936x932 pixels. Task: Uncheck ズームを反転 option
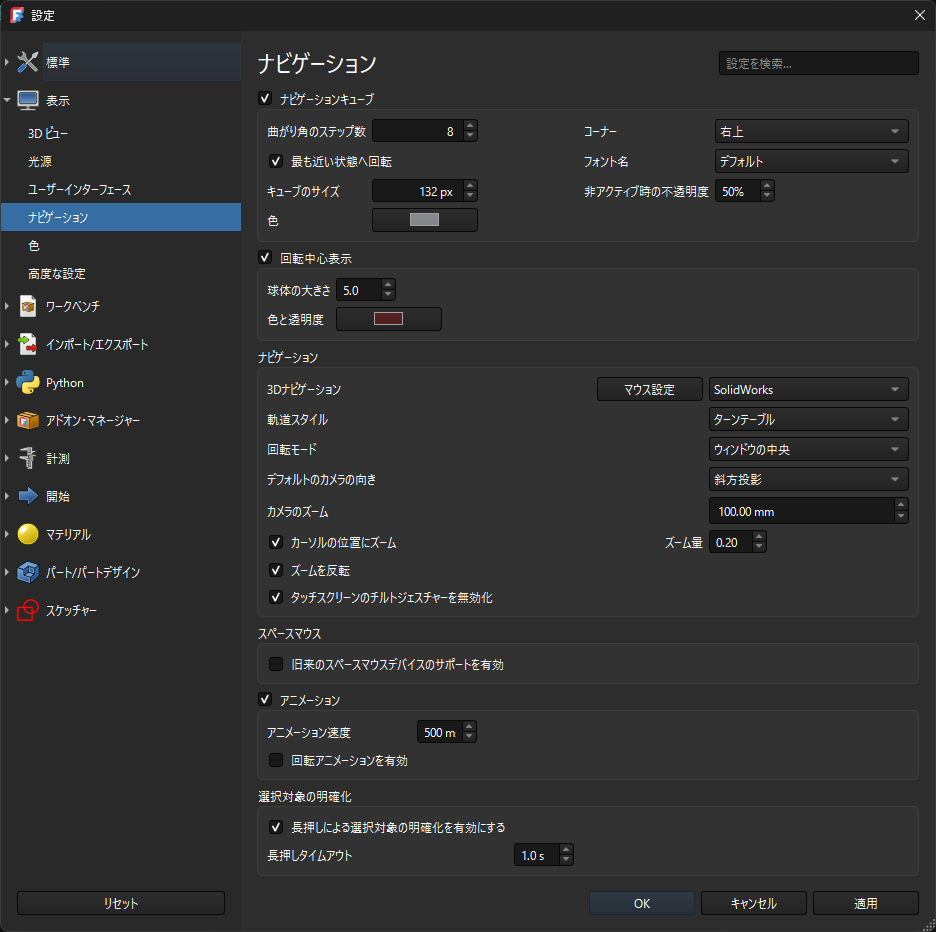click(x=276, y=570)
